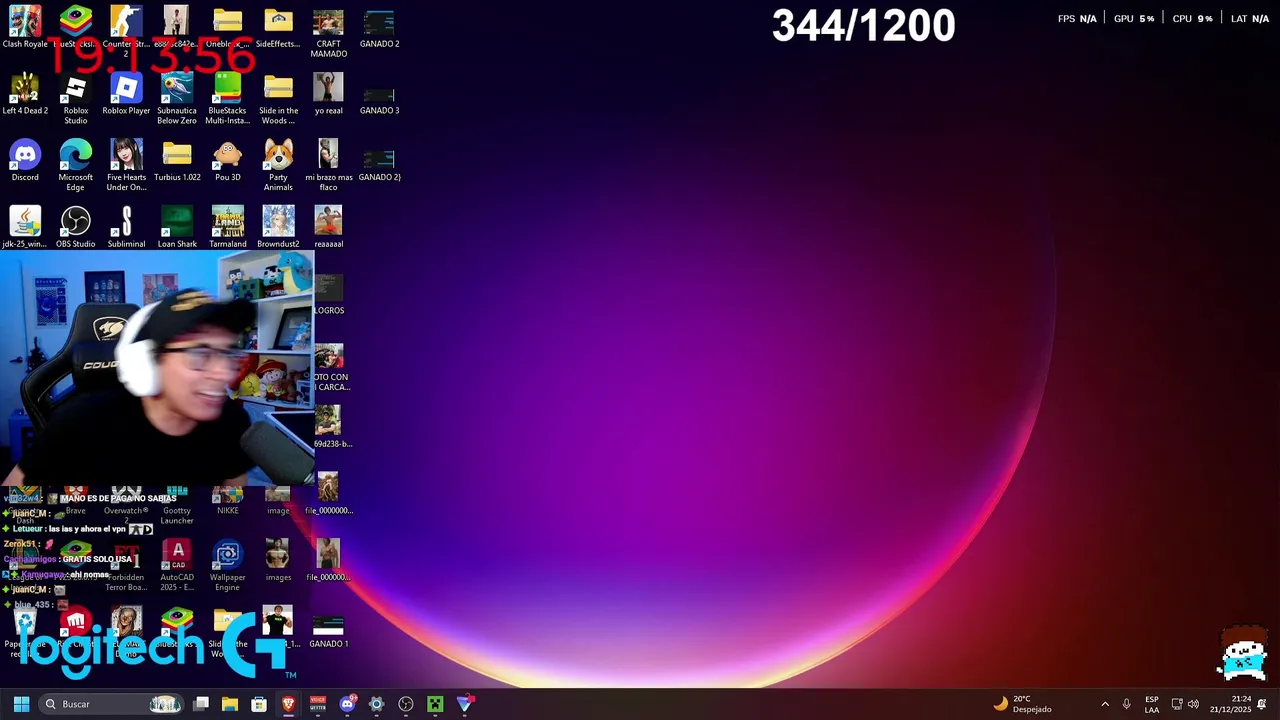Switch to OBS in the taskbar
1280x720 pixels.
click(x=406, y=704)
